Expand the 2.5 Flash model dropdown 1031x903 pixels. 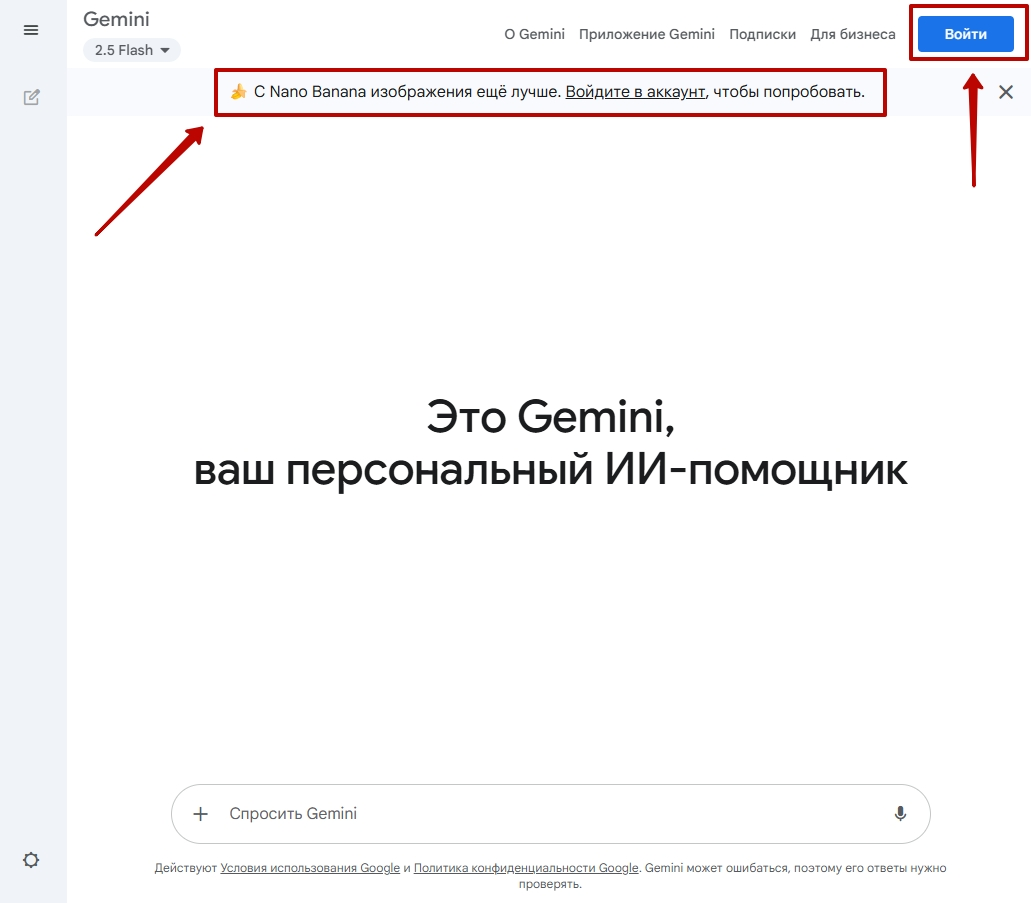[x=132, y=50]
